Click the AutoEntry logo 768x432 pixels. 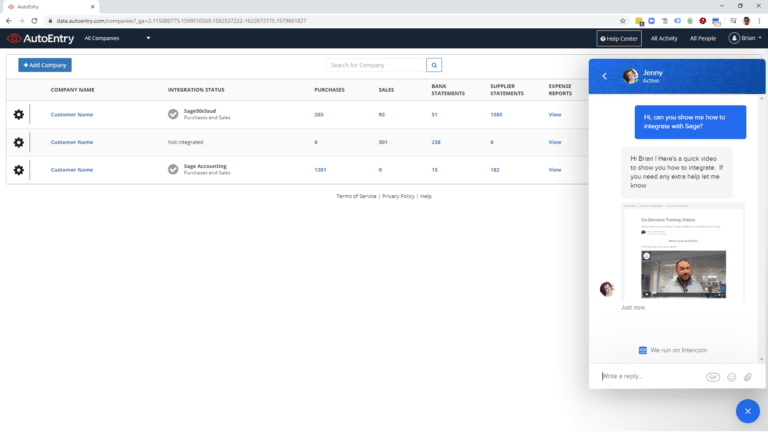39,39
